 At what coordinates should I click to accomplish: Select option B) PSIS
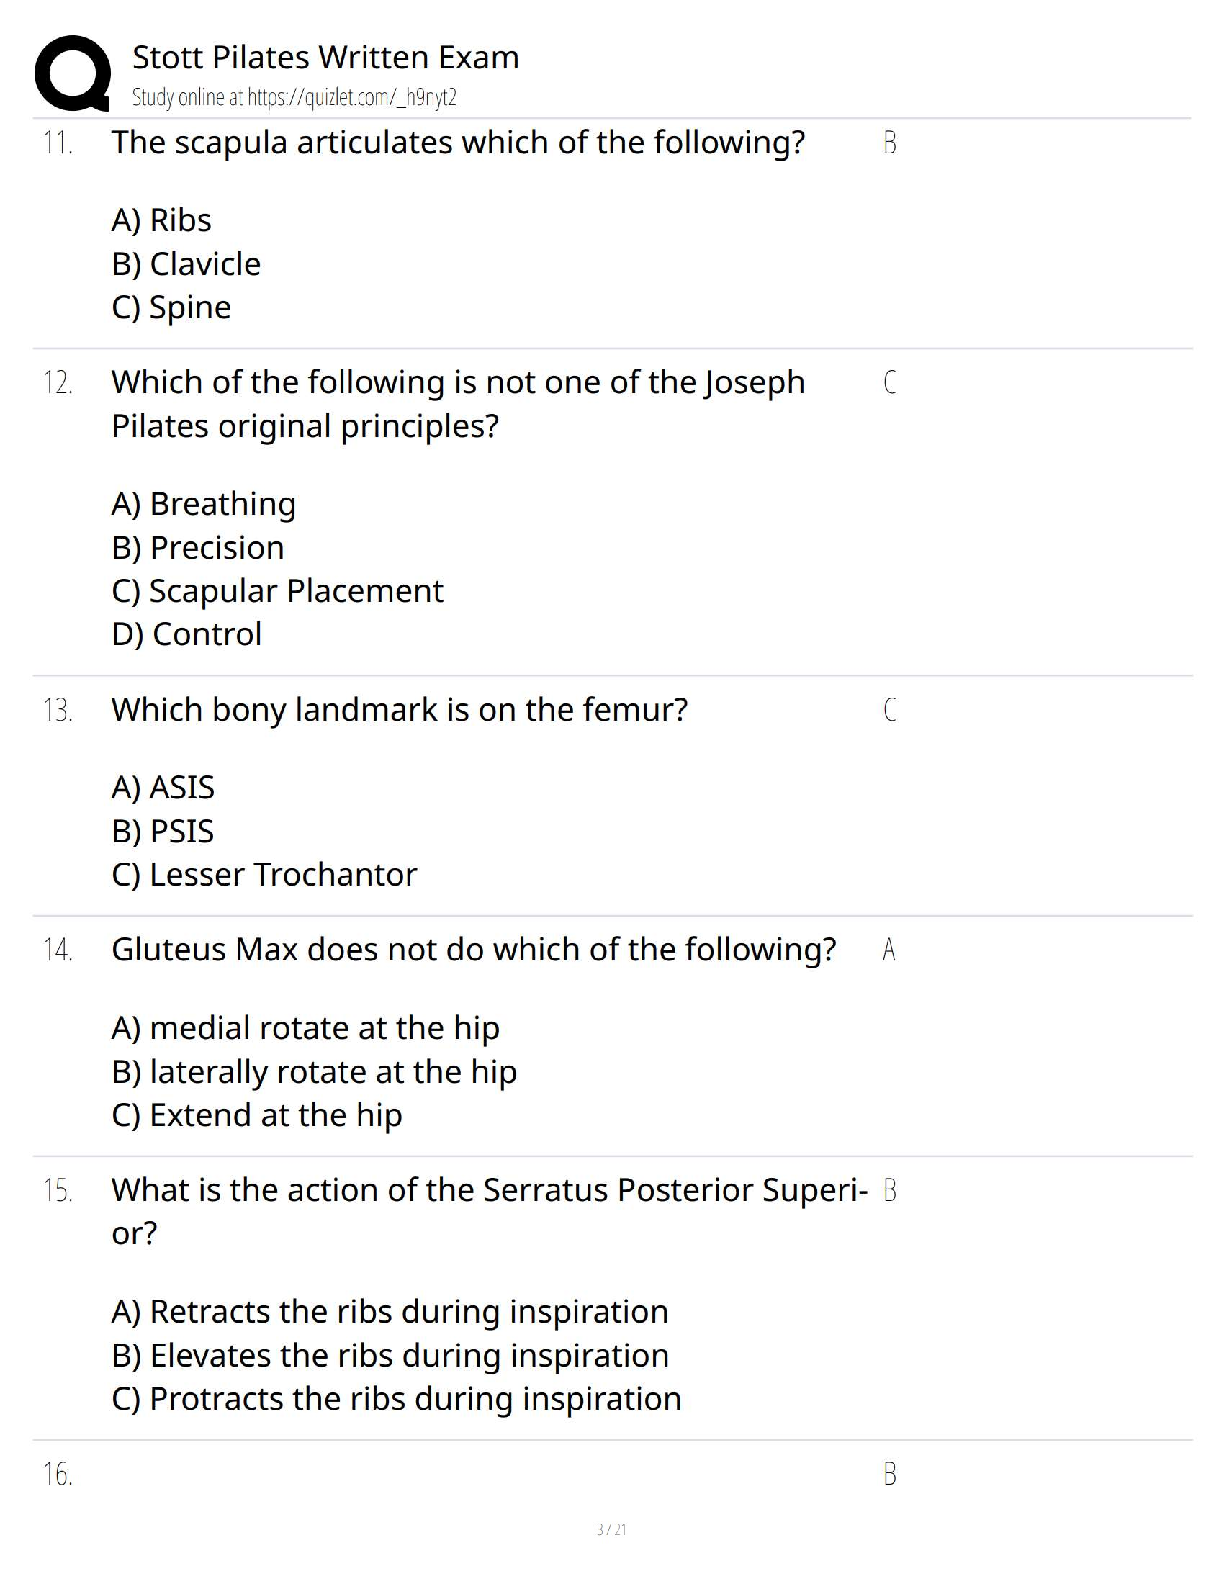163,831
